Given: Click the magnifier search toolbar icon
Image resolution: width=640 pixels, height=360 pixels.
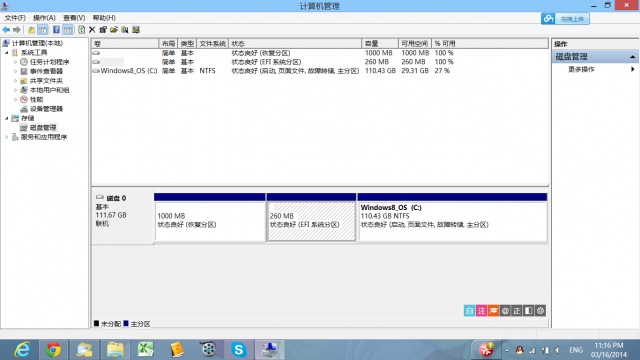Looking at the screenshot, I should pos(125,30).
